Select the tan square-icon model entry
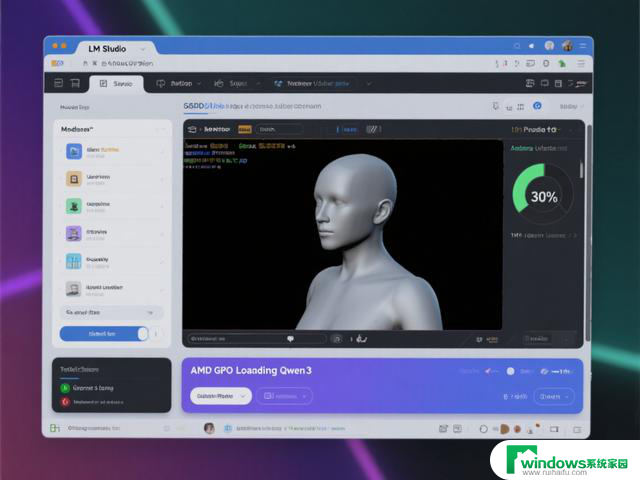The width and height of the screenshot is (640, 480). [112, 179]
